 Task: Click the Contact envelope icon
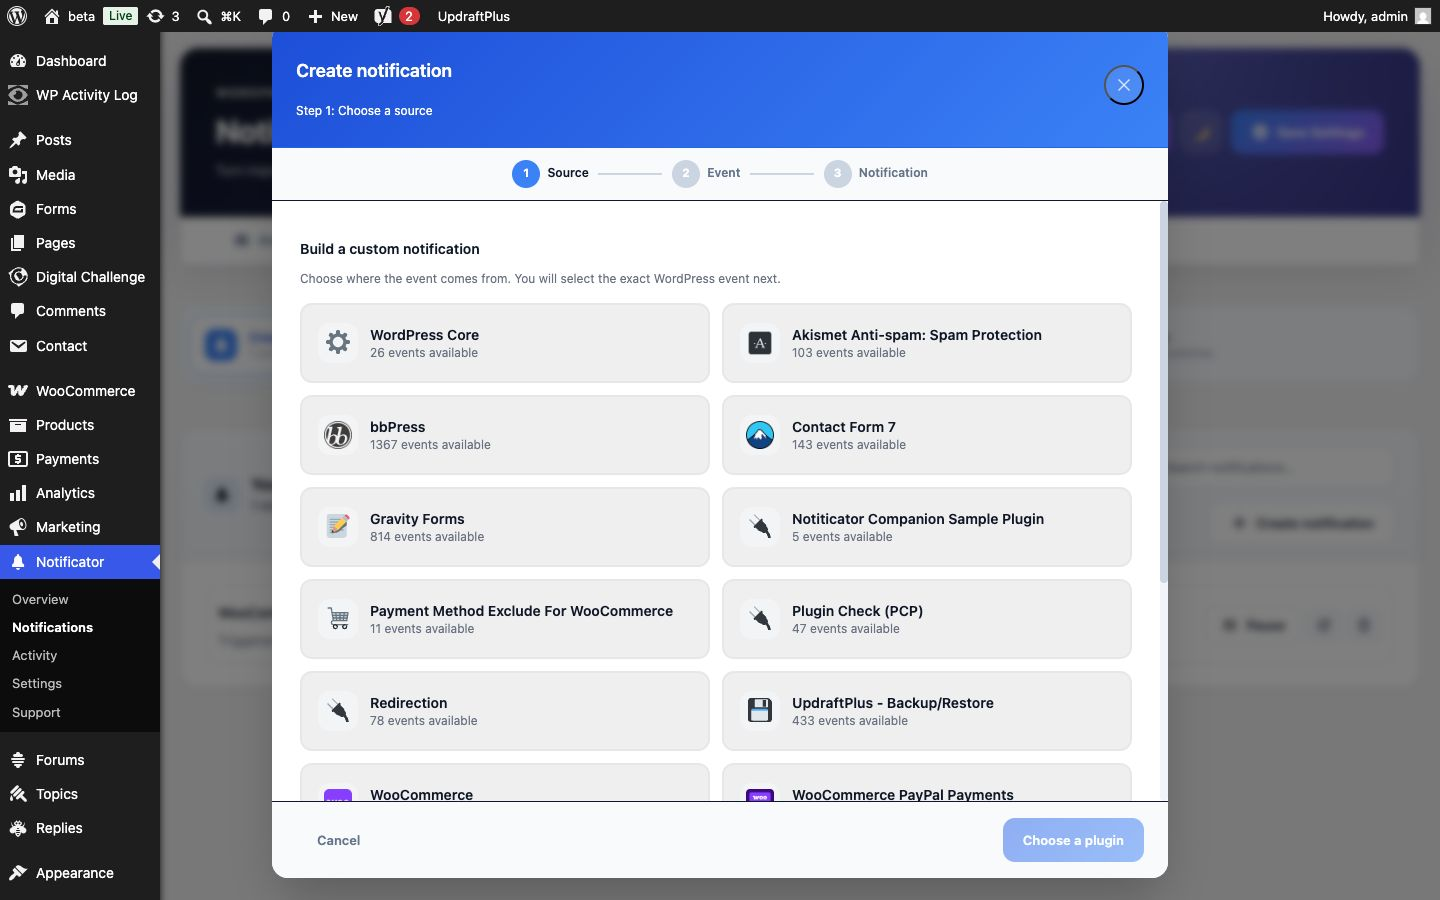(18, 346)
